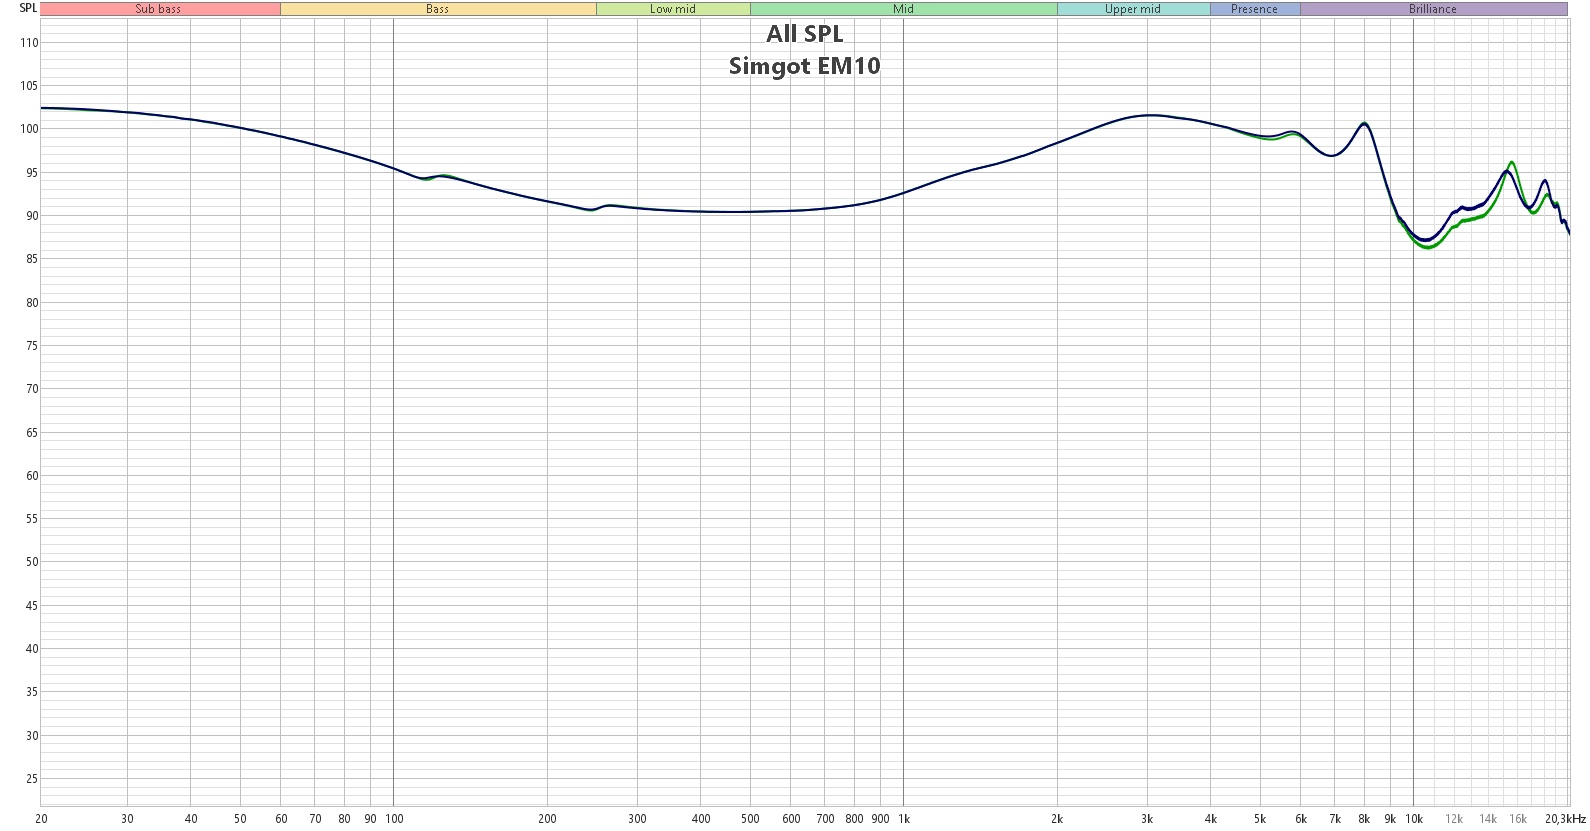Click the SPL axis label
Image resolution: width=1590 pixels, height=831 pixels.
click(x=28, y=8)
